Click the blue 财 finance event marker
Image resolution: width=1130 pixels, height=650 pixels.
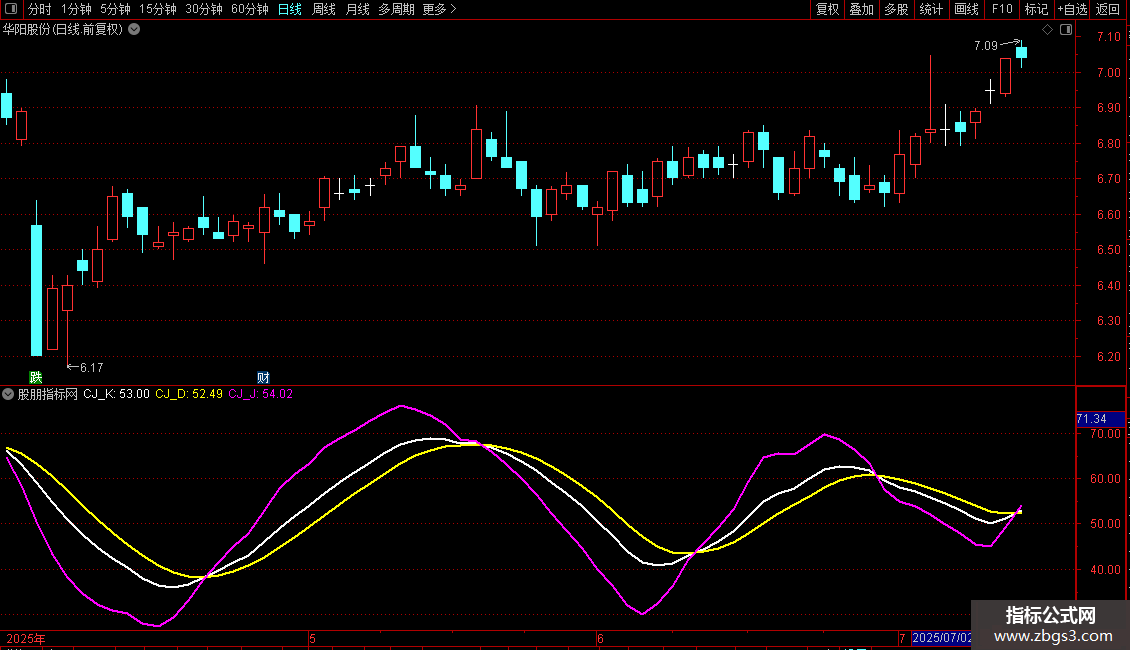coord(263,378)
